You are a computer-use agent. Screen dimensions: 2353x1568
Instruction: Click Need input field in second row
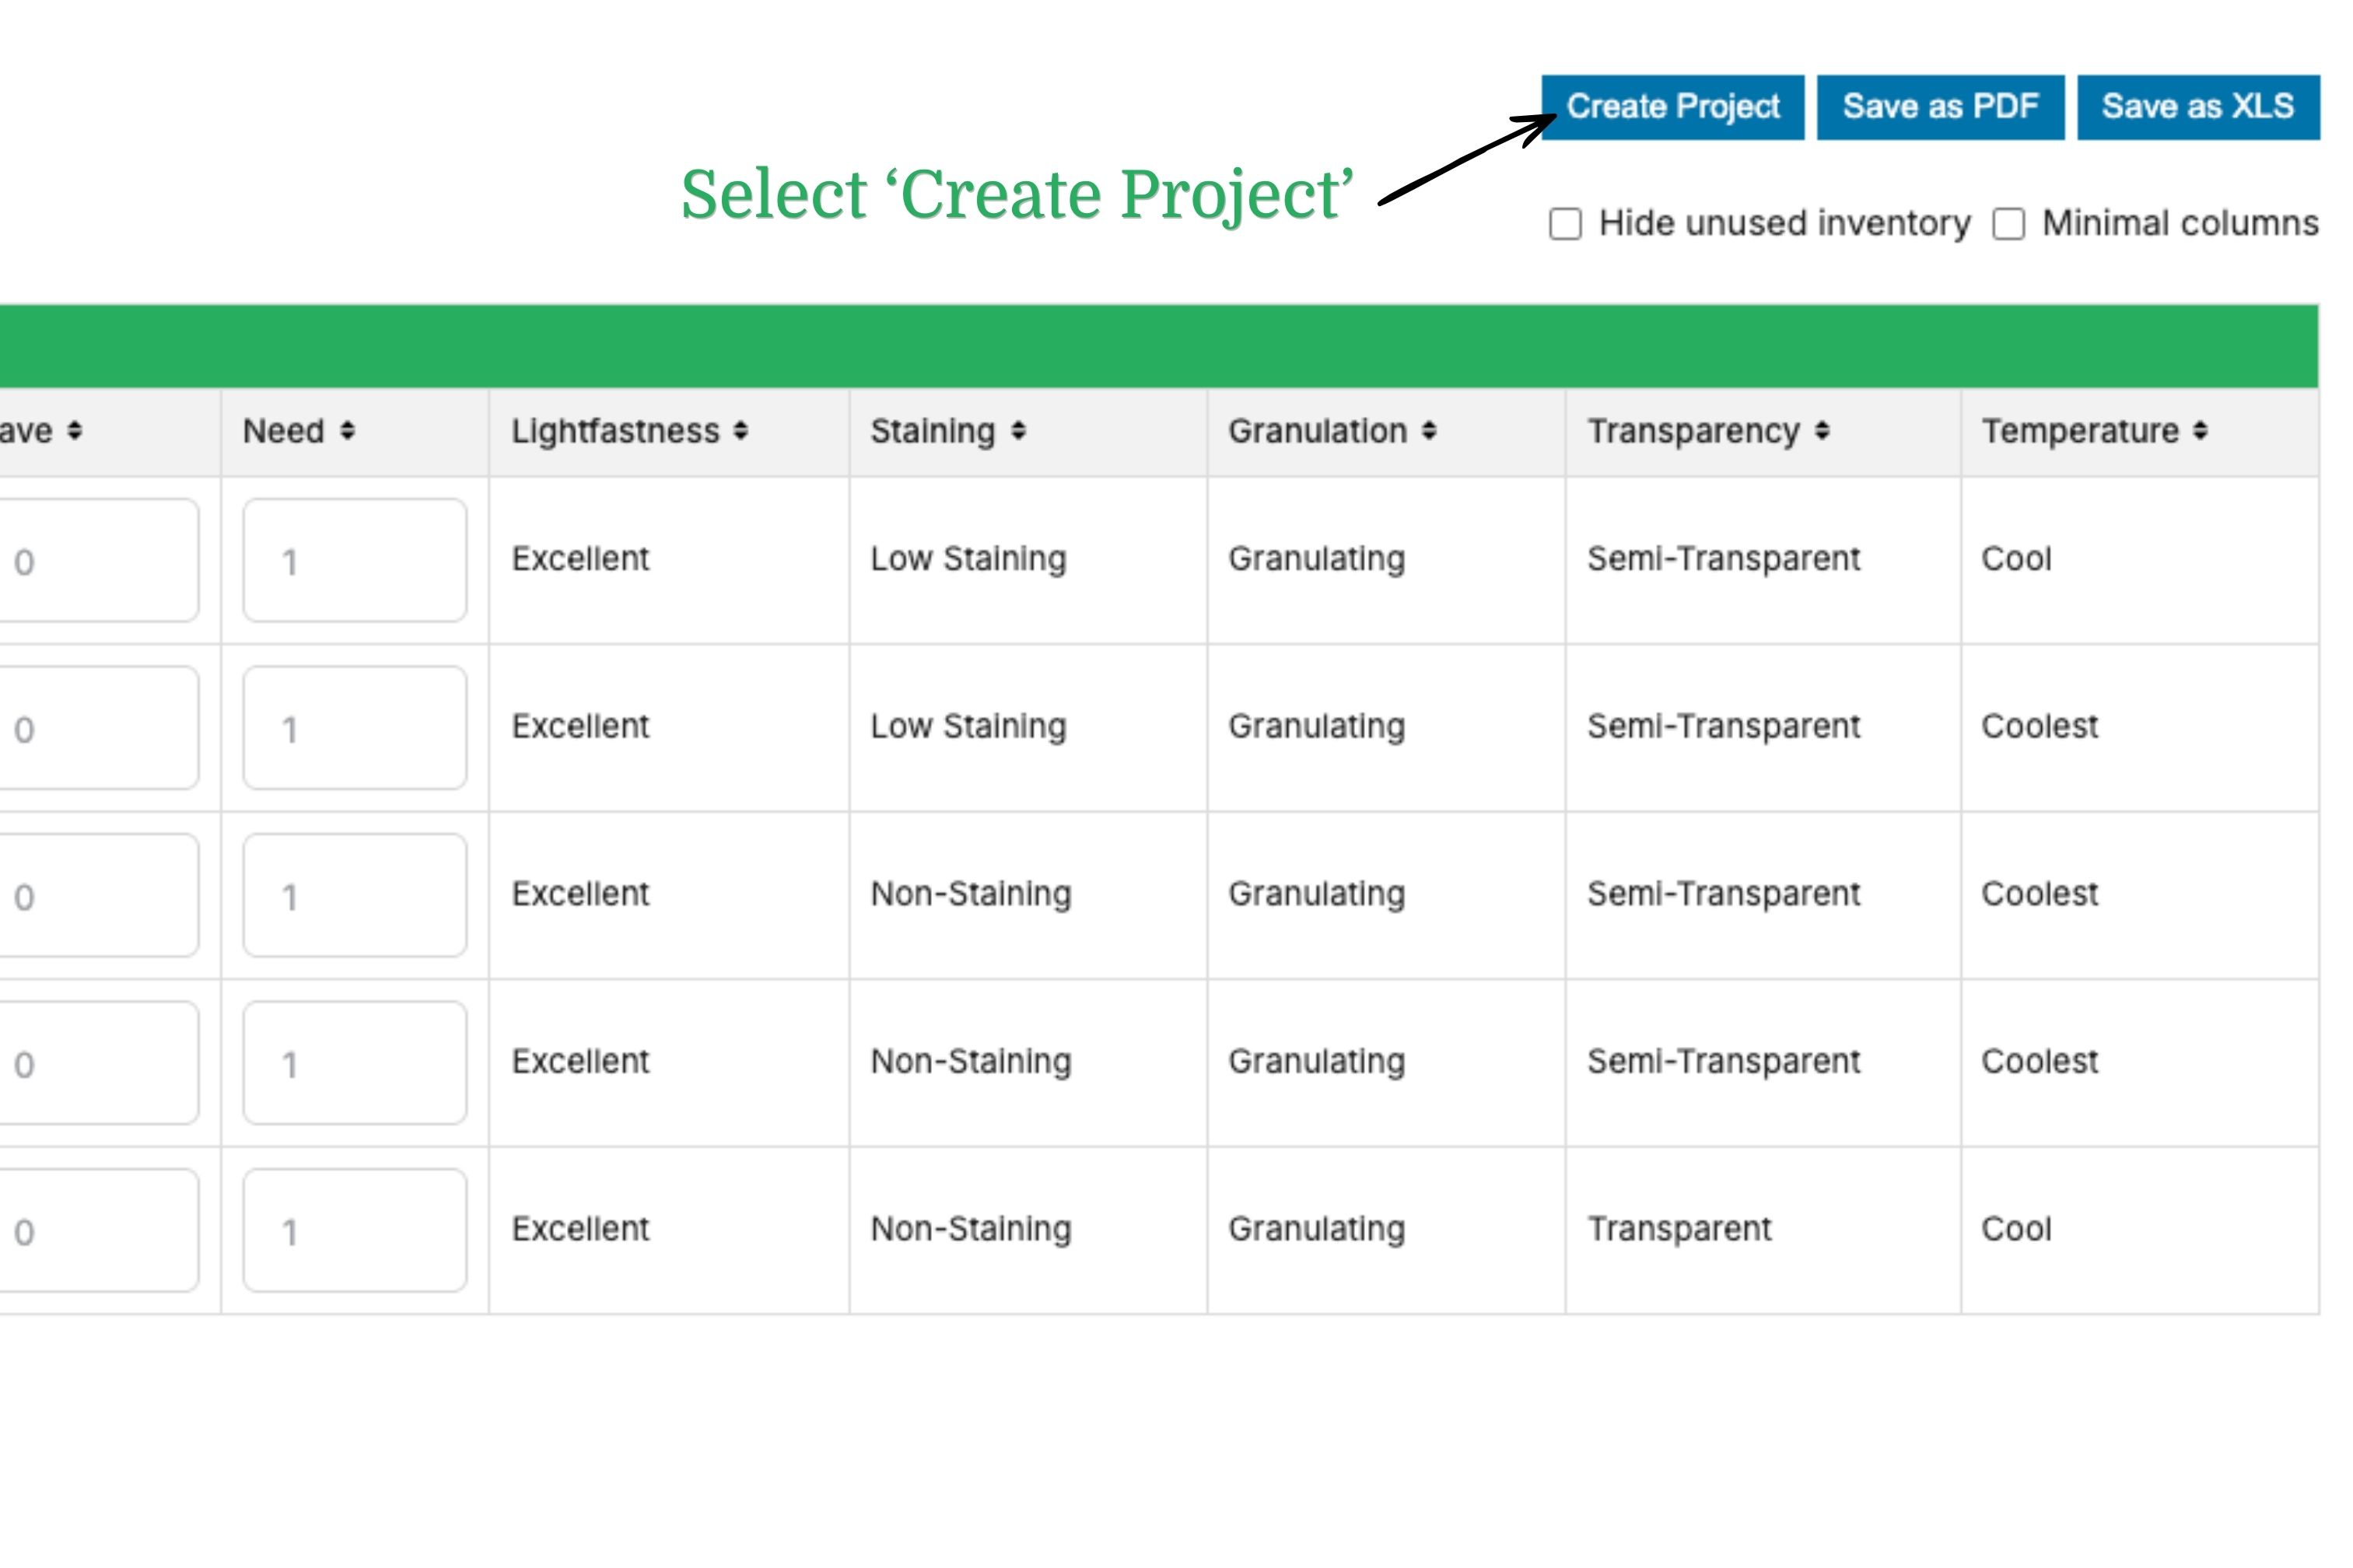pyautogui.click(x=354, y=728)
